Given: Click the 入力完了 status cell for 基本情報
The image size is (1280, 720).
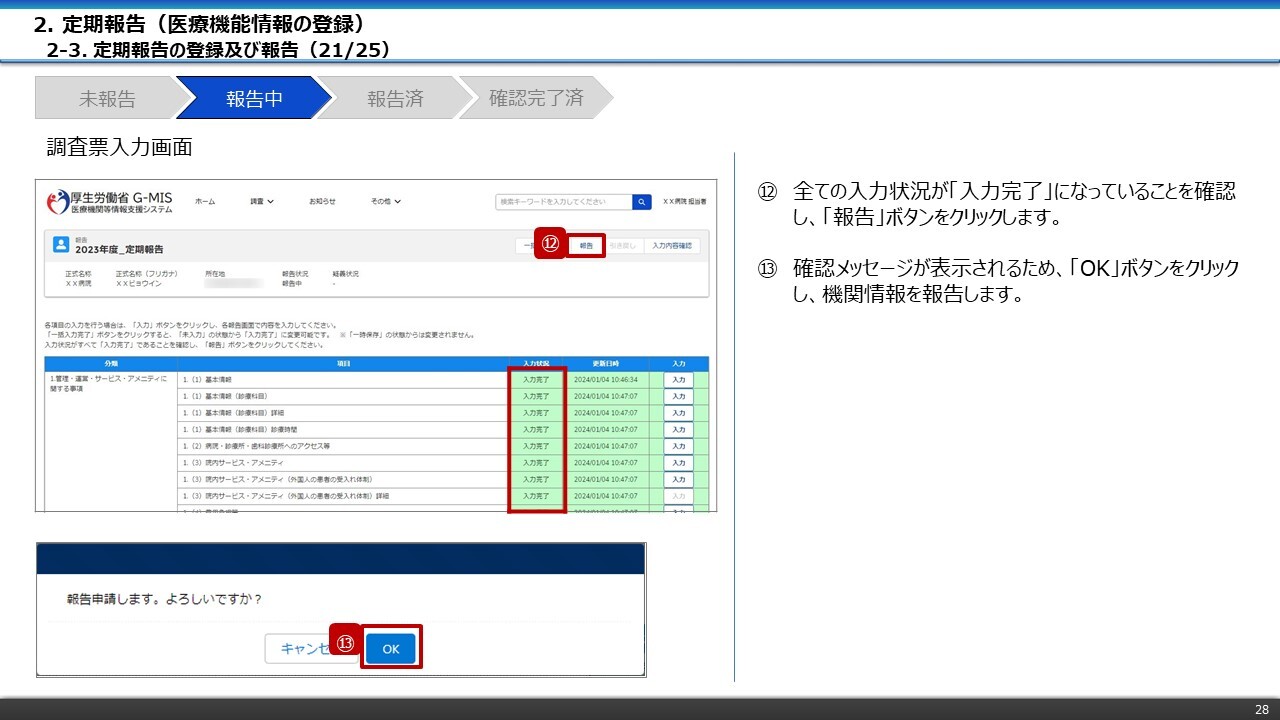Looking at the screenshot, I should (x=536, y=379).
